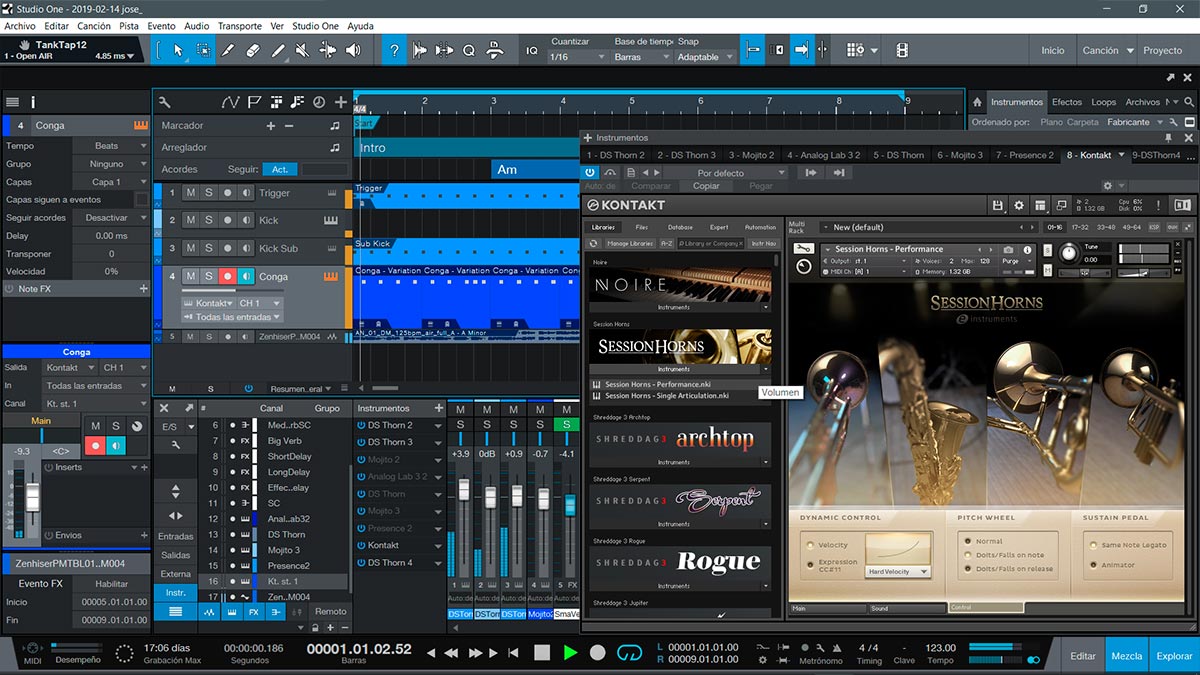Open the Base de tiempo Barras dropdown
The image size is (1200, 675).
point(641,57)
